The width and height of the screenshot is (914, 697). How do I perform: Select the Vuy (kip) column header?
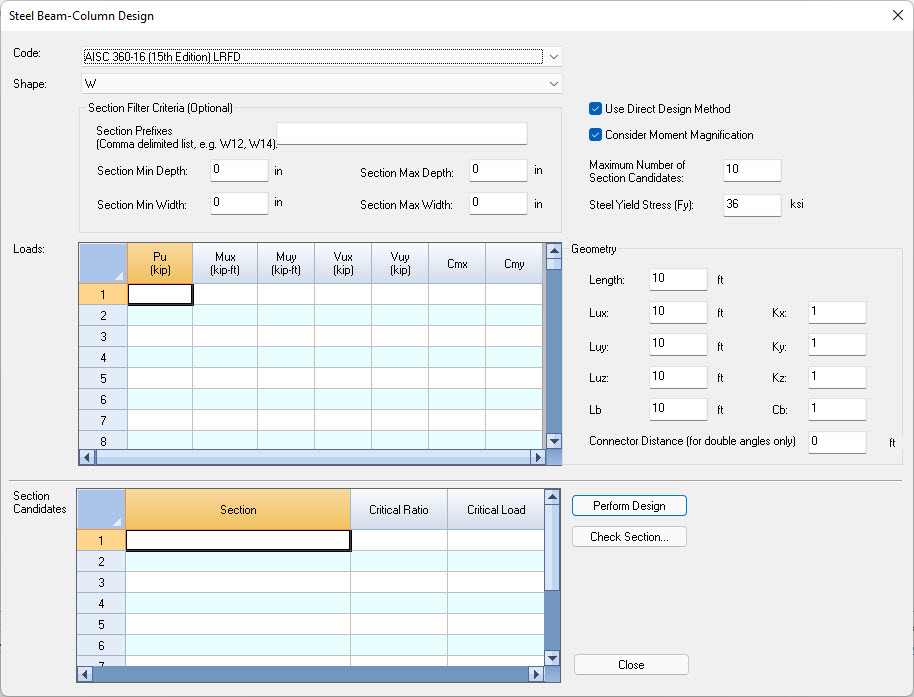point(400,263)
